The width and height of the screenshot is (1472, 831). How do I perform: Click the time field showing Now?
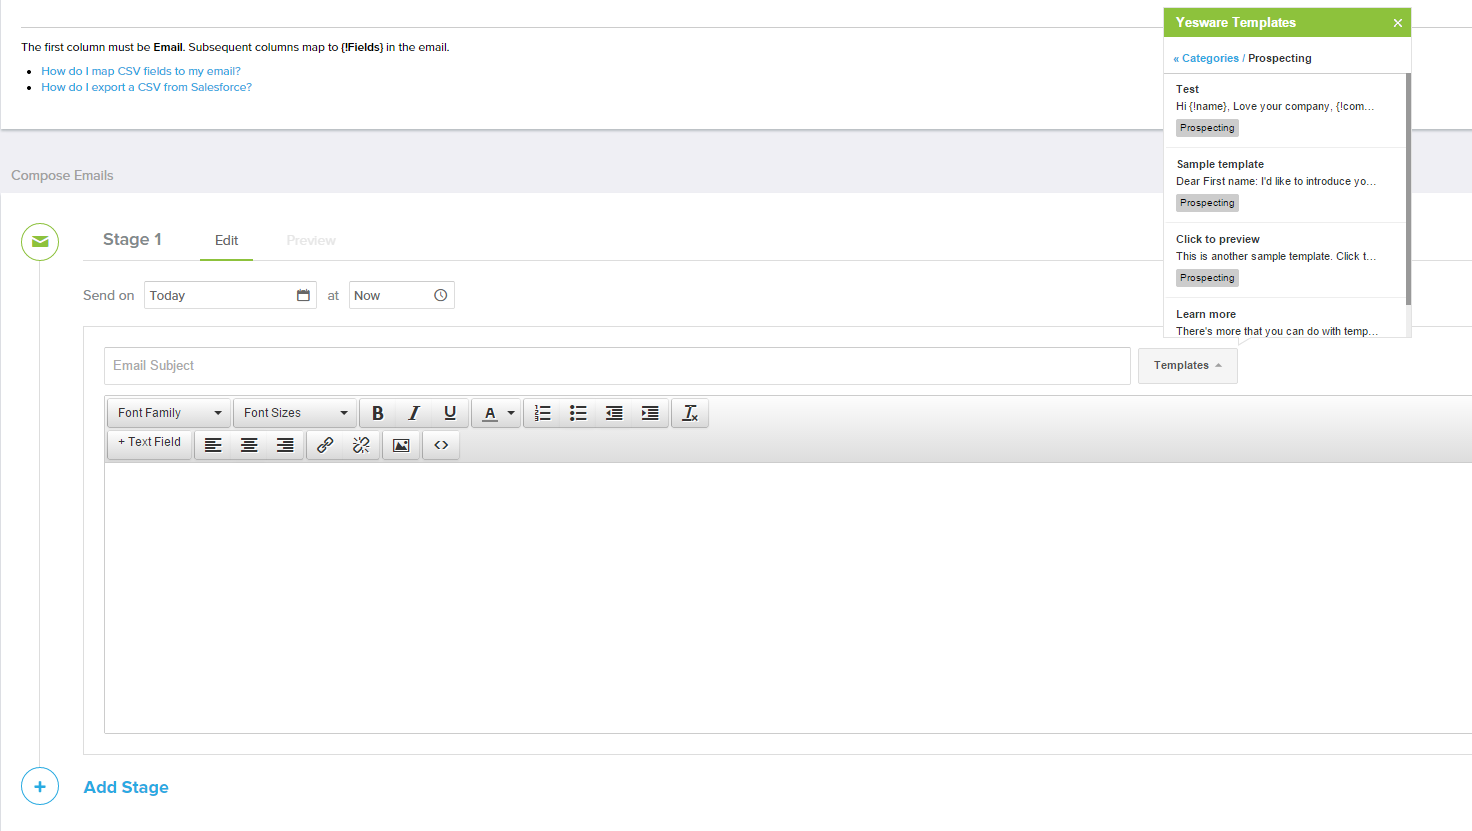401,295
